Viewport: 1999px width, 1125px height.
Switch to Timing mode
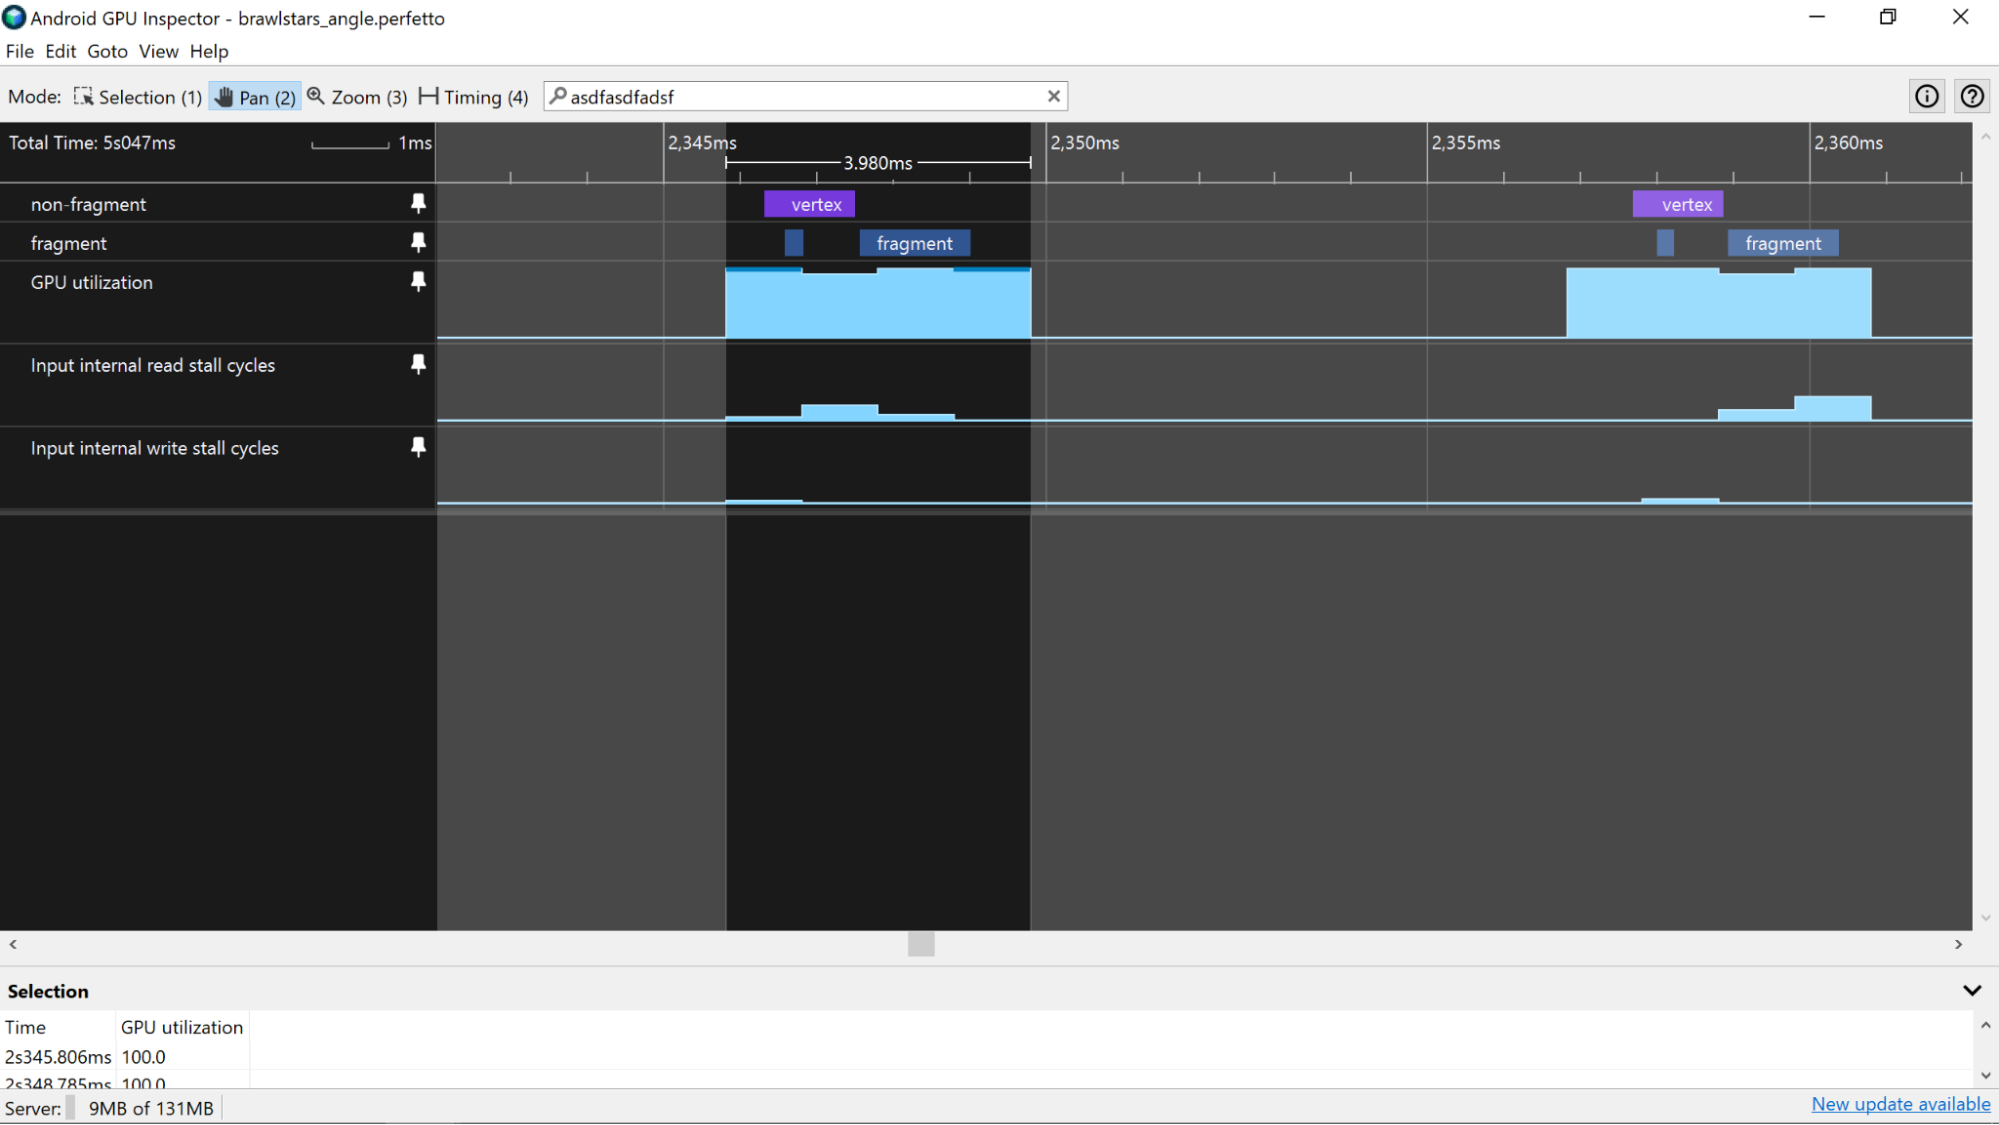[473, 97]
